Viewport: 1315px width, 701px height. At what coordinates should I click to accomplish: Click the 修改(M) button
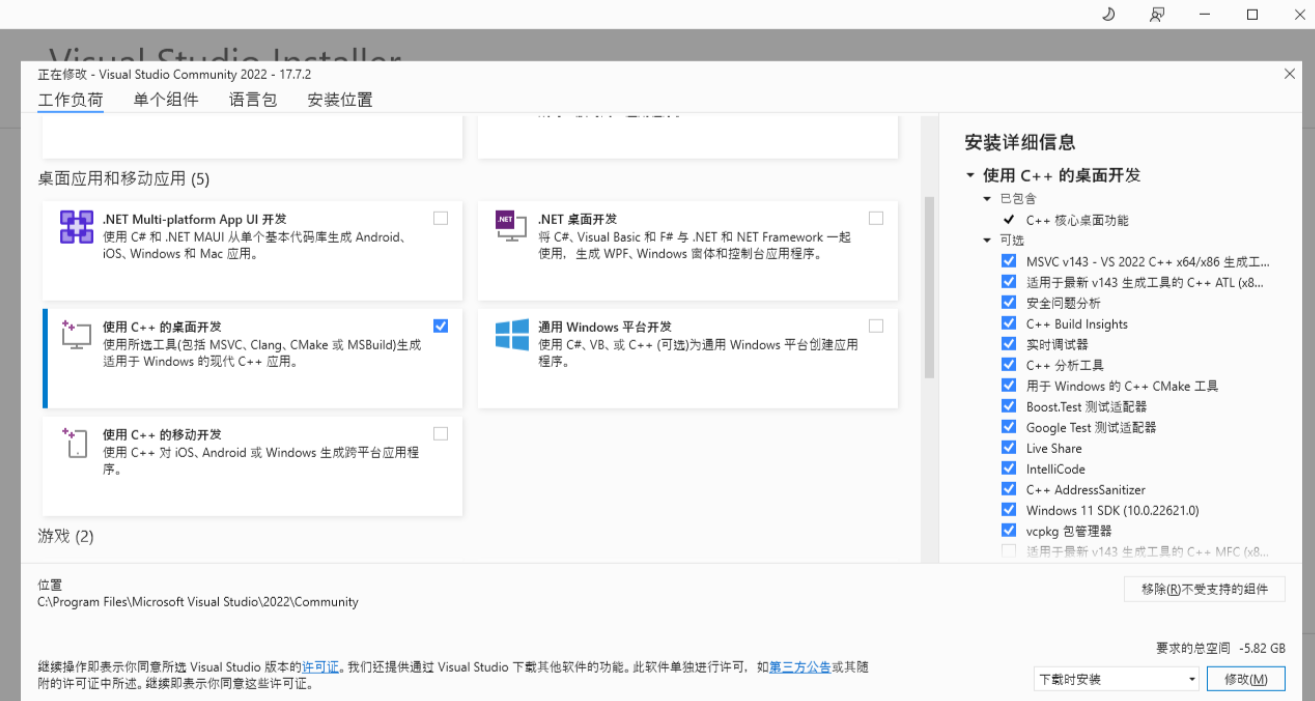[1245, 679]
